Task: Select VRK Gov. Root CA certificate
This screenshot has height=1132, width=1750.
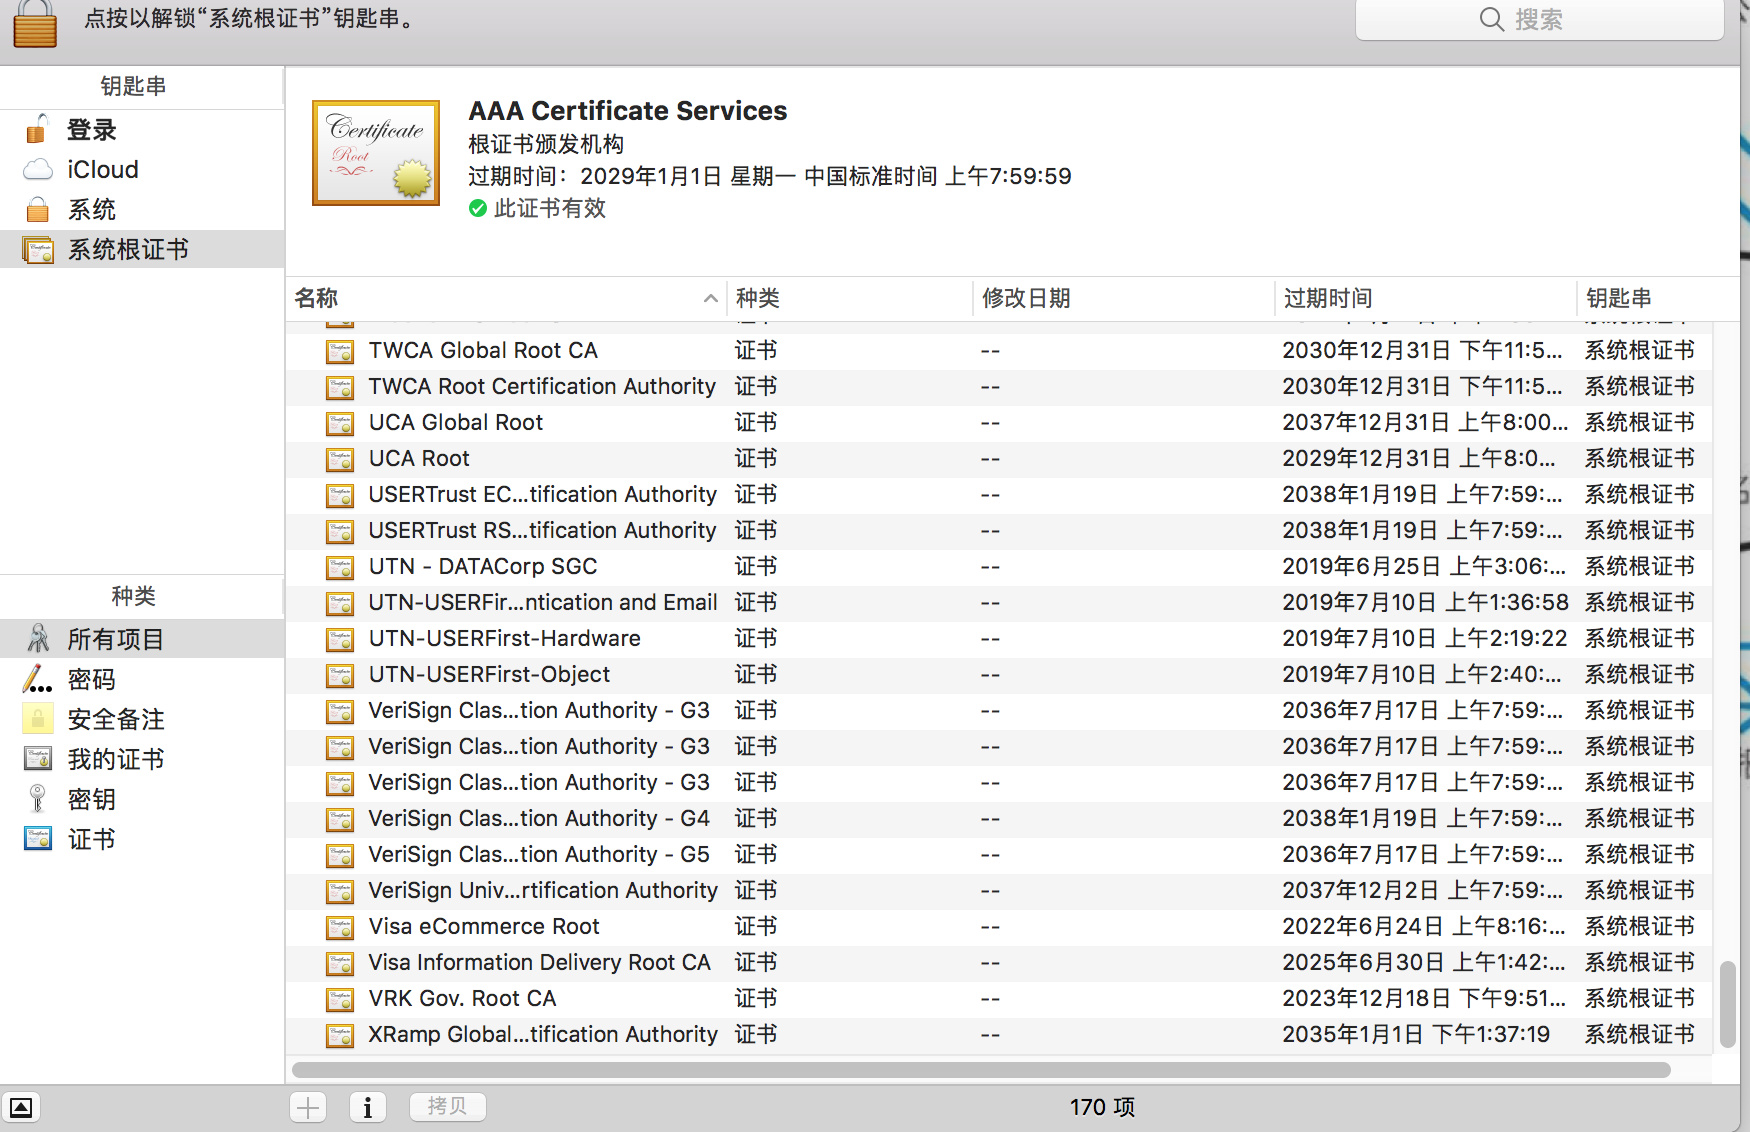Action: click(998, 999)
